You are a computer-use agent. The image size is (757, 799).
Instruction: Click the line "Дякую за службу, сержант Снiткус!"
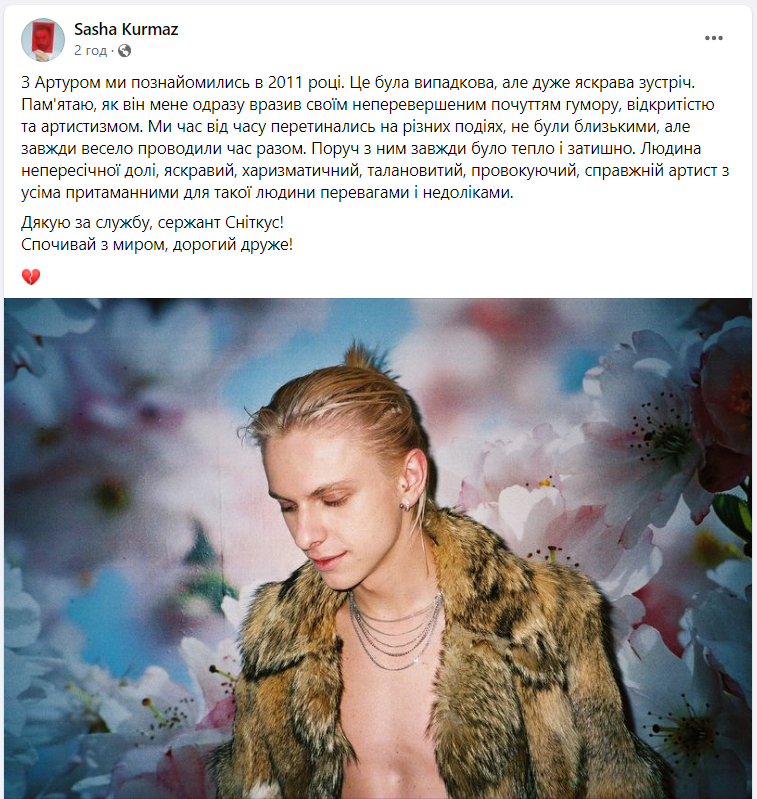152,223
